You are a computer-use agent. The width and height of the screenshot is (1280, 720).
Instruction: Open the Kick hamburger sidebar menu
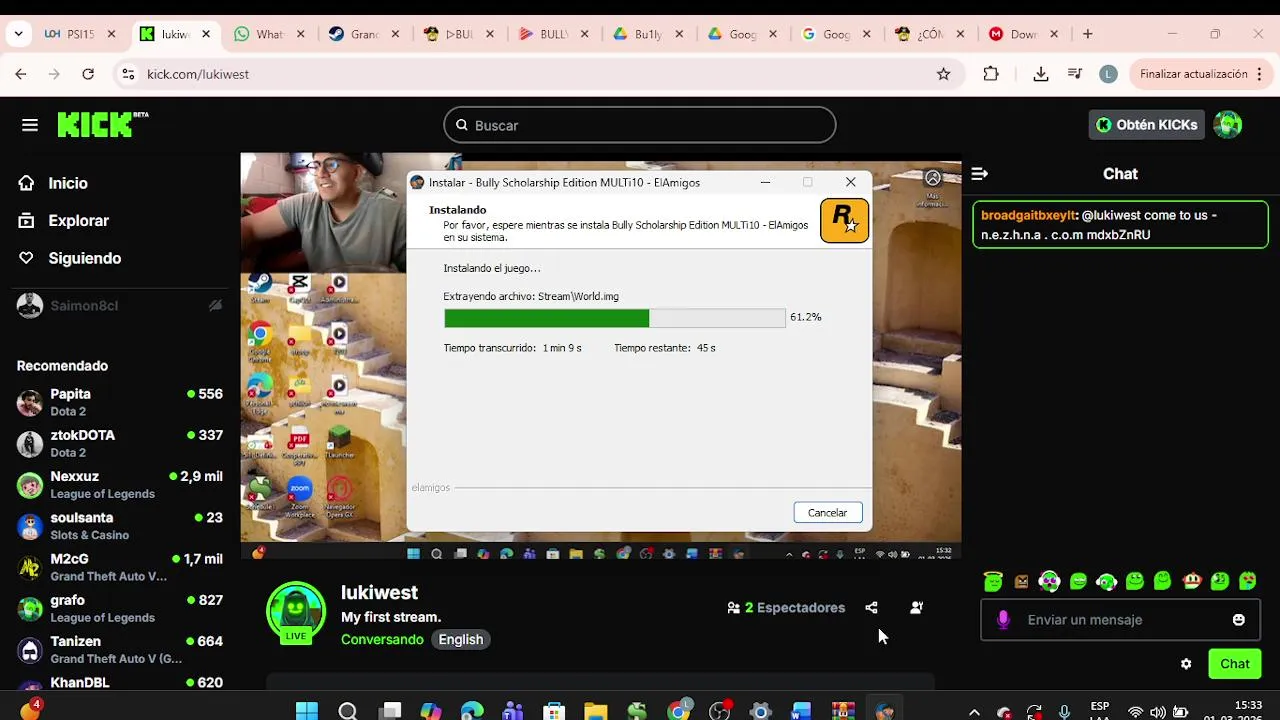pyautogui.click(x=30, y=125)
